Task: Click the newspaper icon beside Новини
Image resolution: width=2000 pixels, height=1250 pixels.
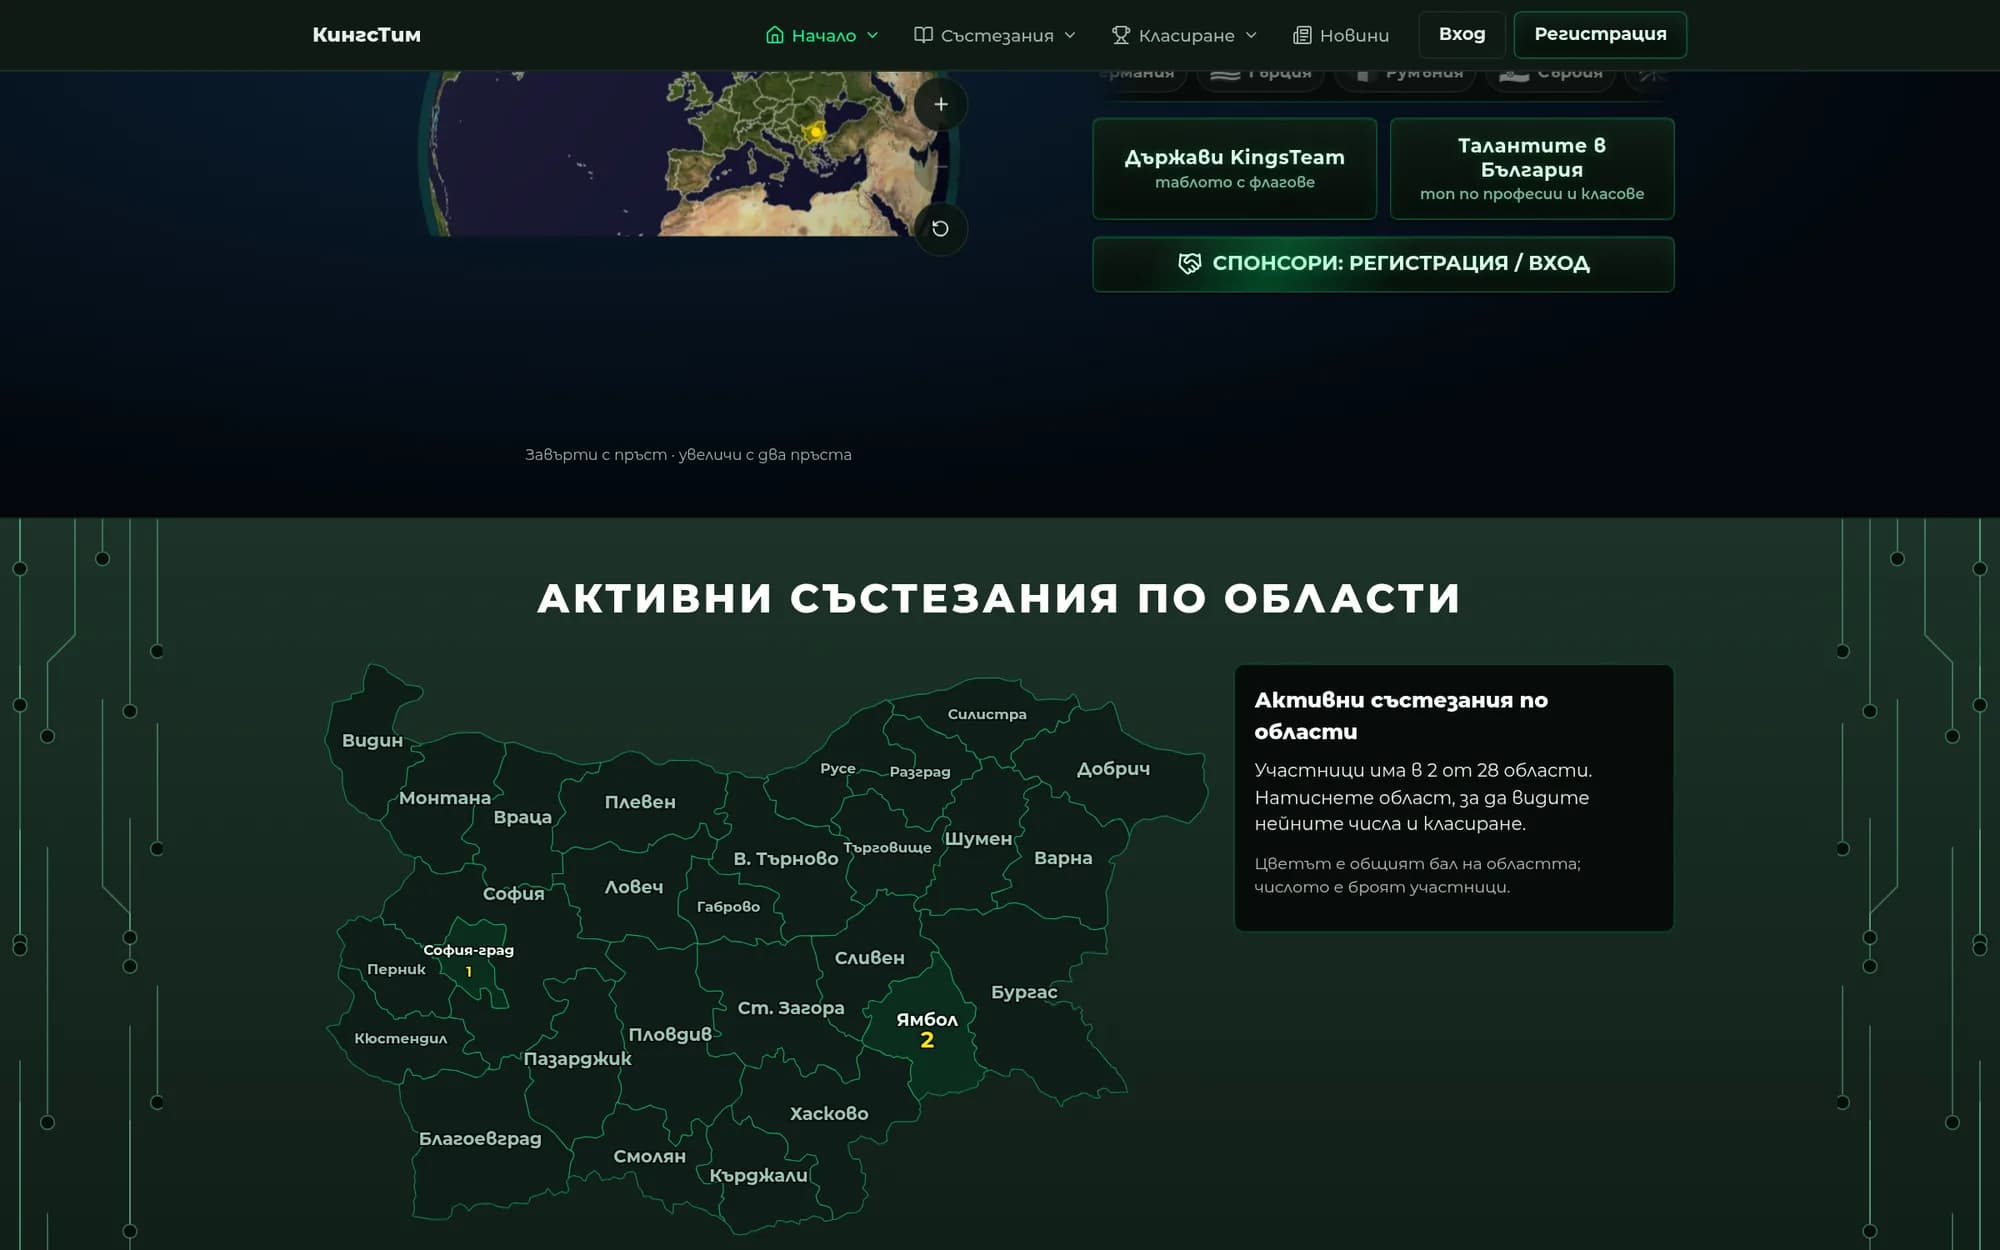Action: click(x=1302, y=35)
